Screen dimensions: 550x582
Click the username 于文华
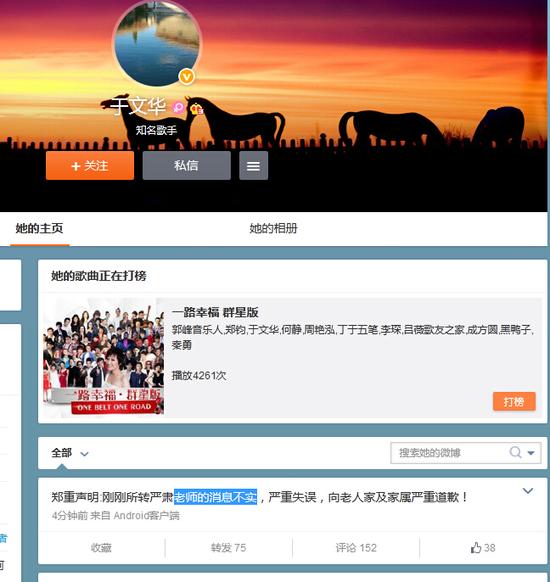[x=139, y=106]
